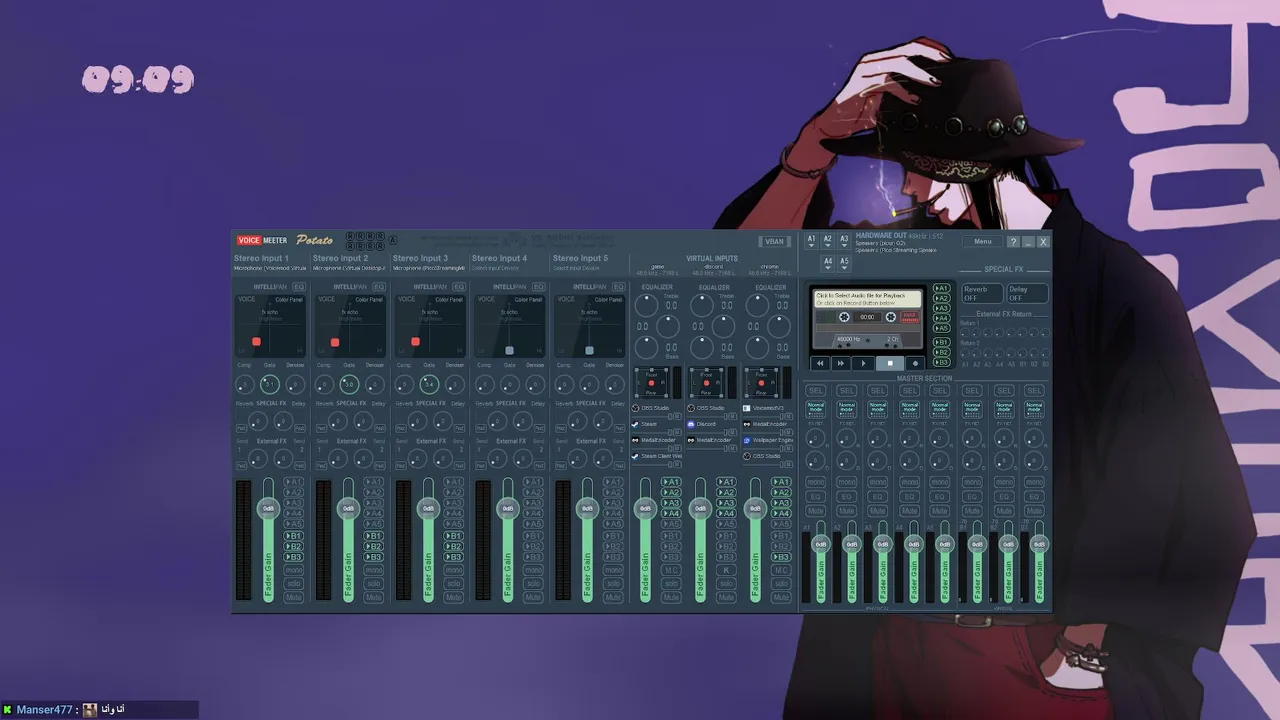Disable B3 routing on Stereo Input 3
This screenshot has height=720, width=1280.
click(x=453, y=557)
